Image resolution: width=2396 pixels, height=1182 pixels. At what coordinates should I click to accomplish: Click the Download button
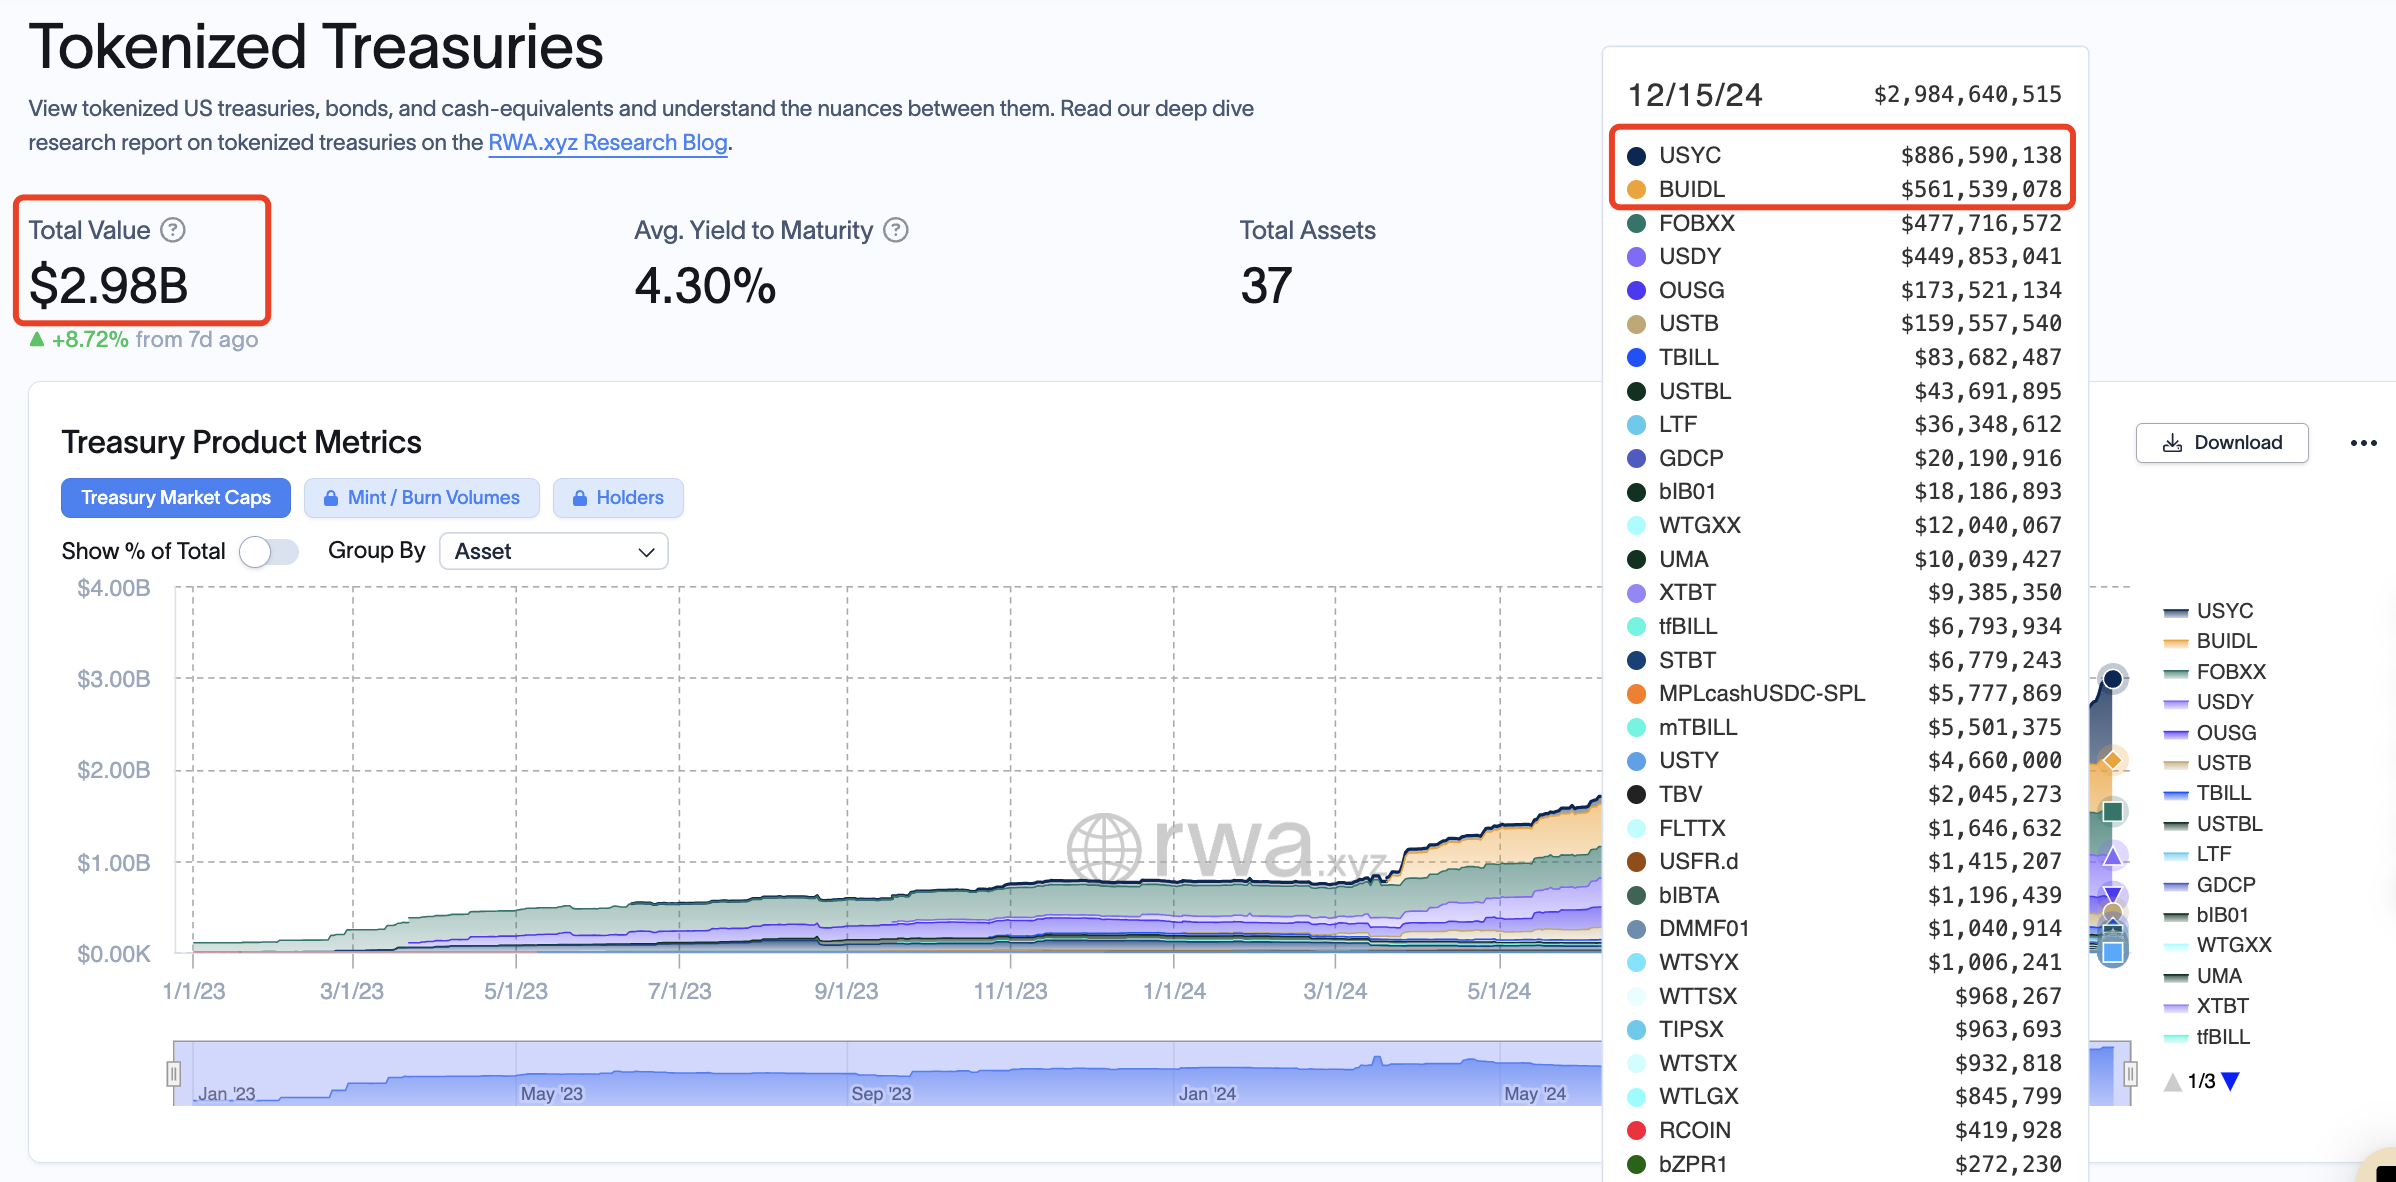(x=2222, y=443)
